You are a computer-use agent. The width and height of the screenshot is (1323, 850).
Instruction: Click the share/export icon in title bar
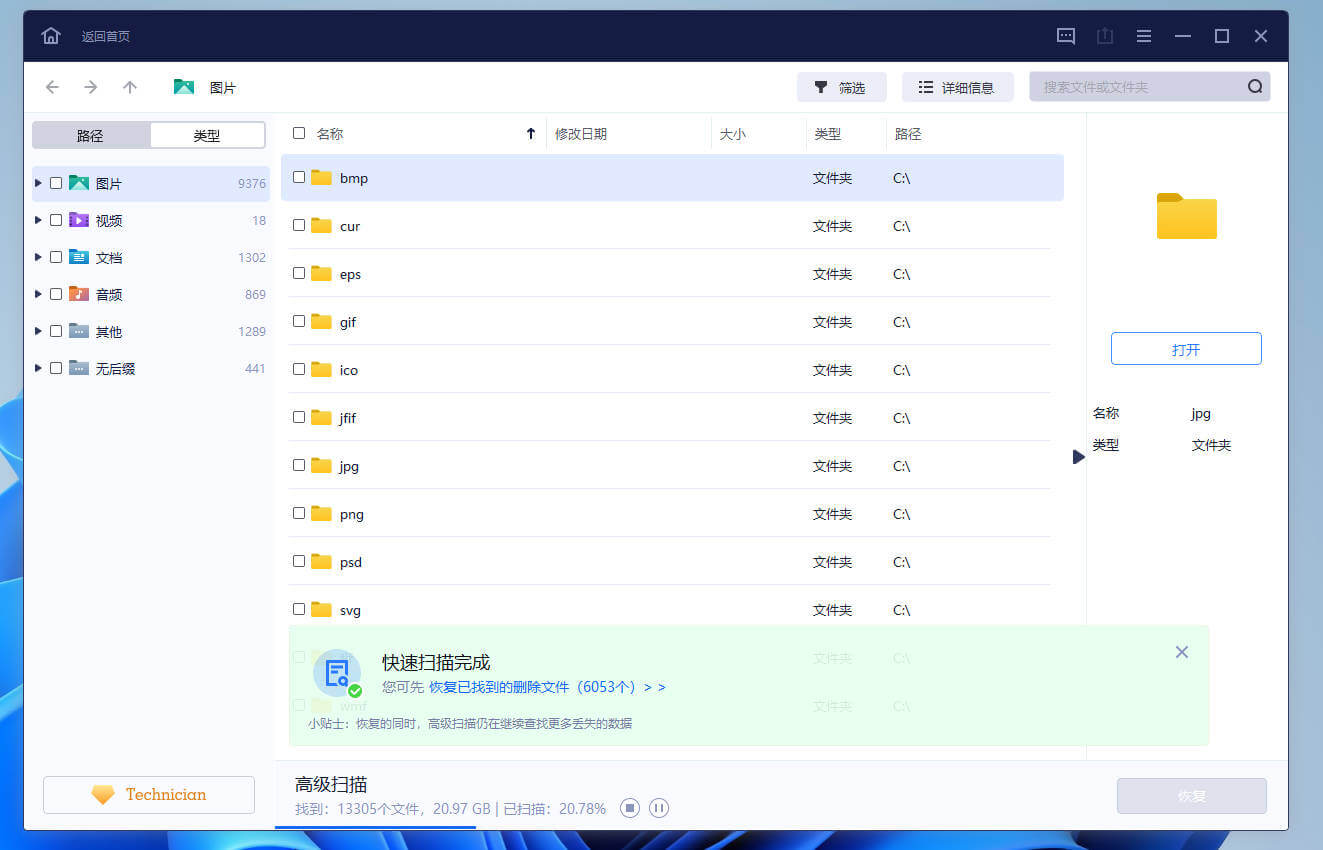(1104, 35)
